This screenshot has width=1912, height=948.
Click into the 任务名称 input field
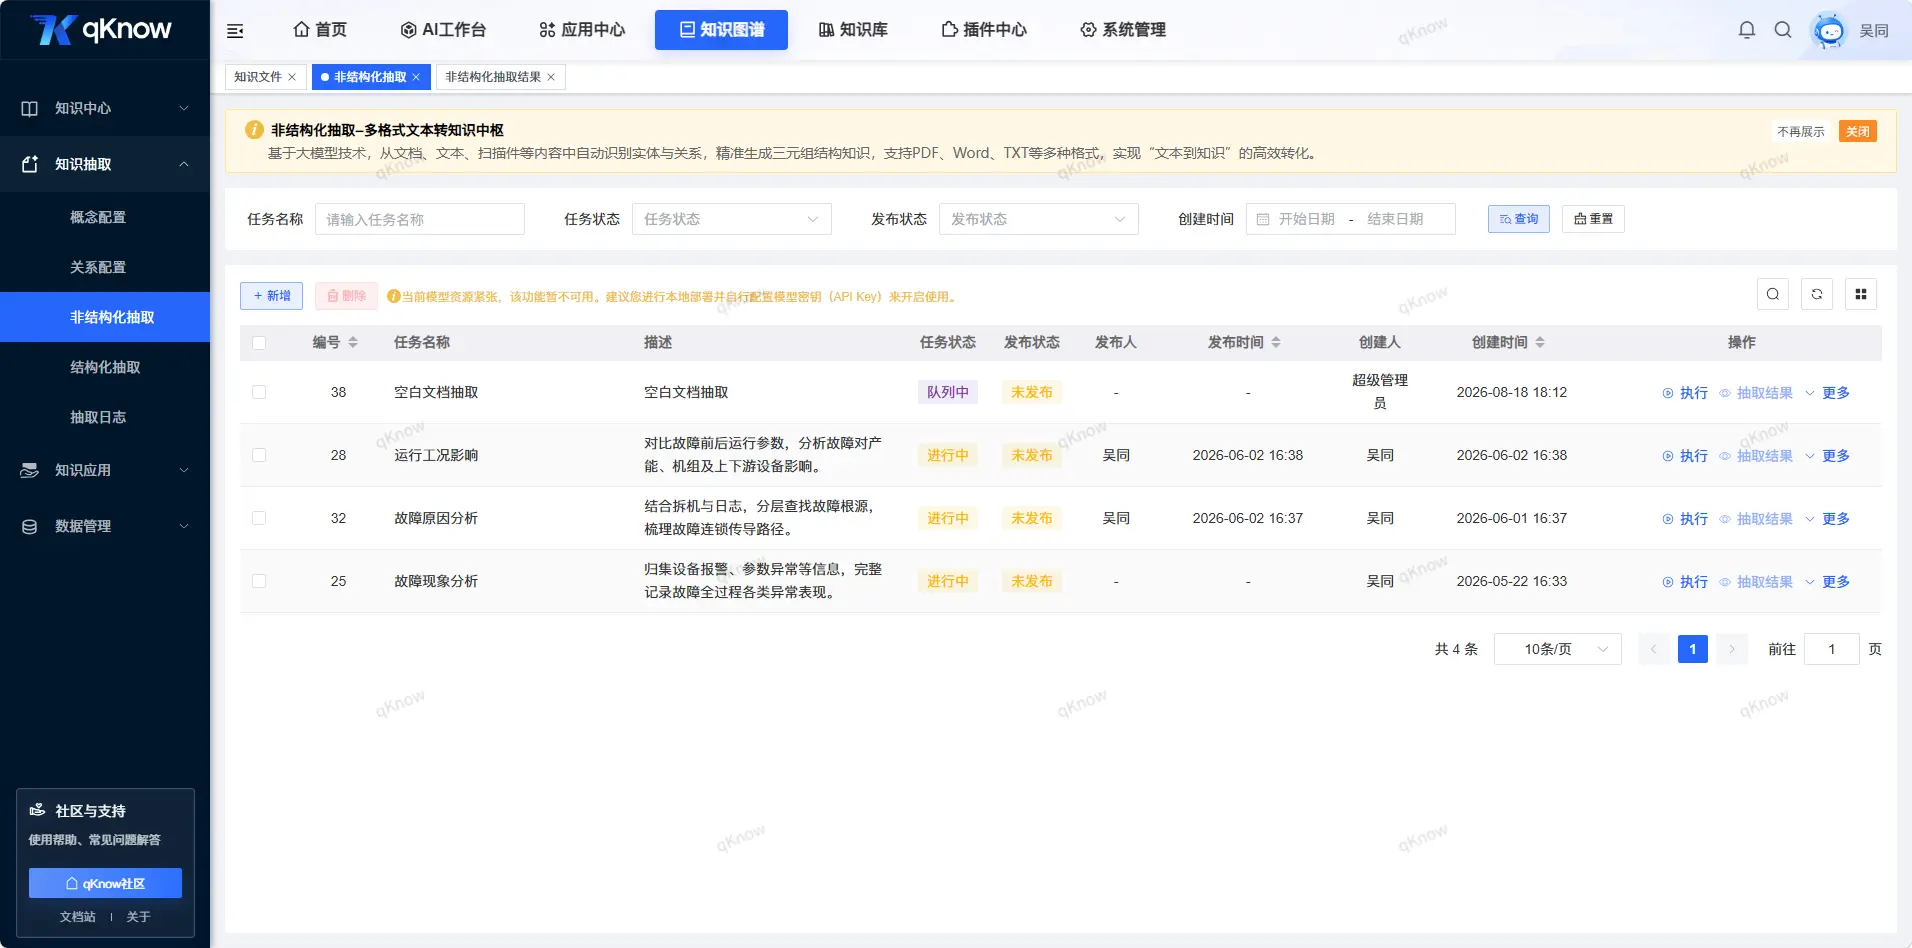point(420,219)
